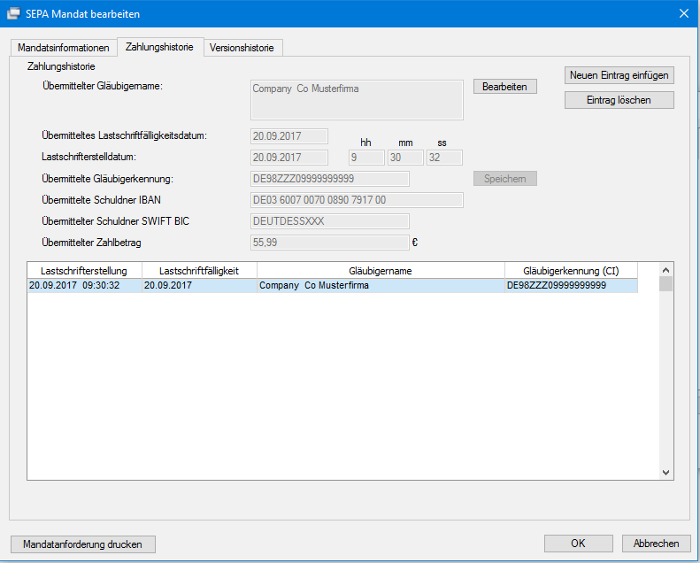The image size is (700, 563).
Task: Click the Zahlbetrag field showing 55,99
Action: [x=330, y=242]
